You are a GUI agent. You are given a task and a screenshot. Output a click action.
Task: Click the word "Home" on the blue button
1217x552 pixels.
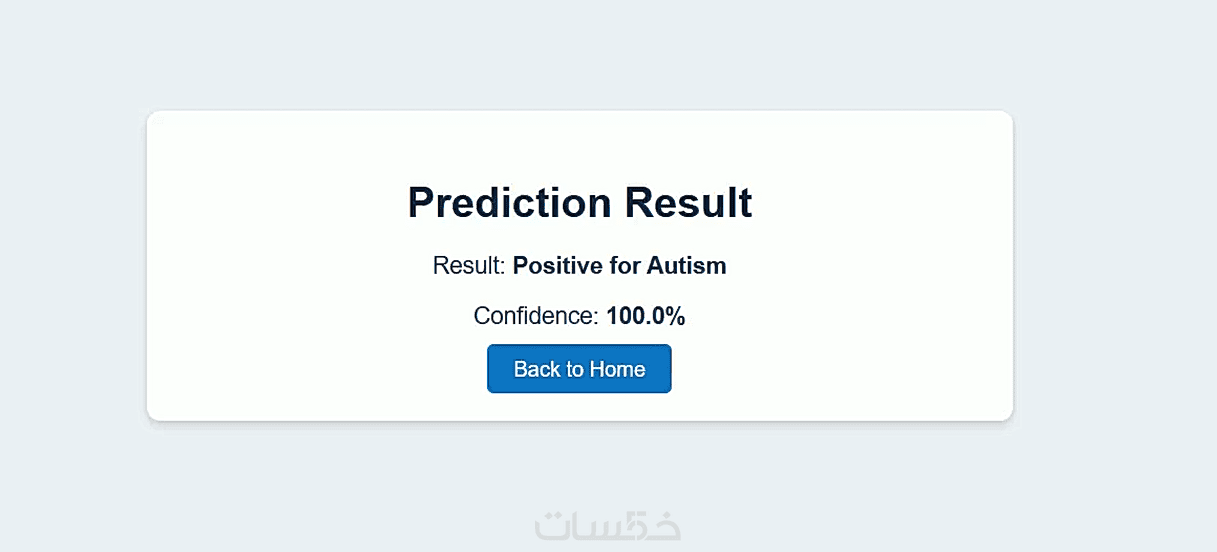617,369
